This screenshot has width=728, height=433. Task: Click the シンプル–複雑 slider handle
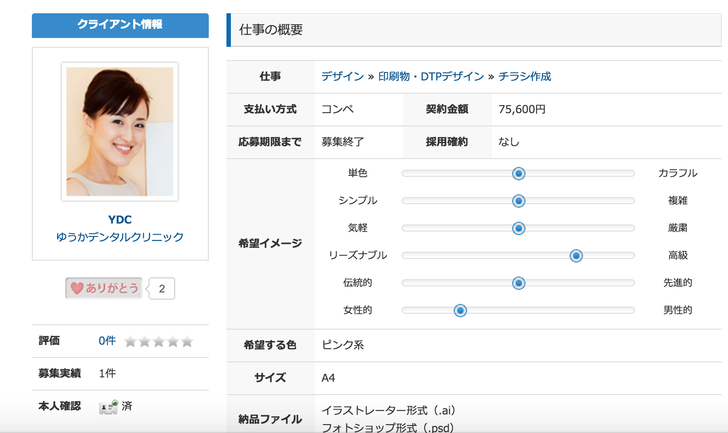pyautogui.click(x=519, y=201)
